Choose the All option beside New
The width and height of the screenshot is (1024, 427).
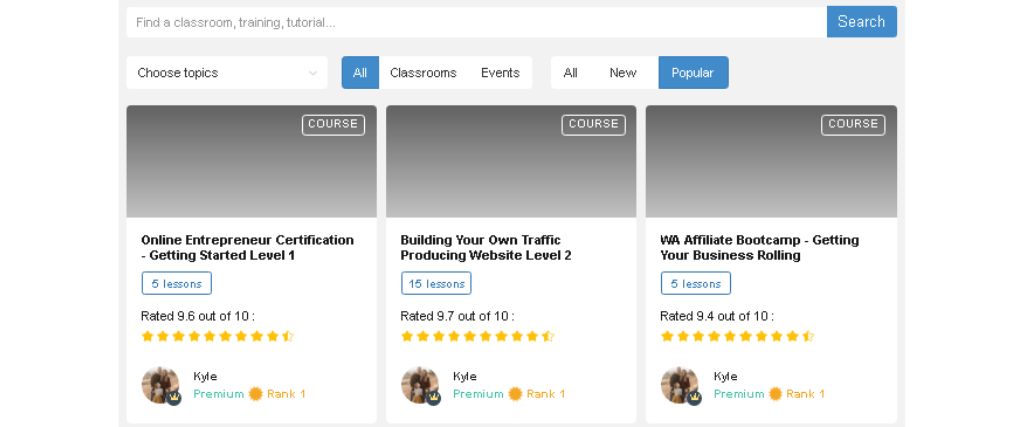coord(570,72)
